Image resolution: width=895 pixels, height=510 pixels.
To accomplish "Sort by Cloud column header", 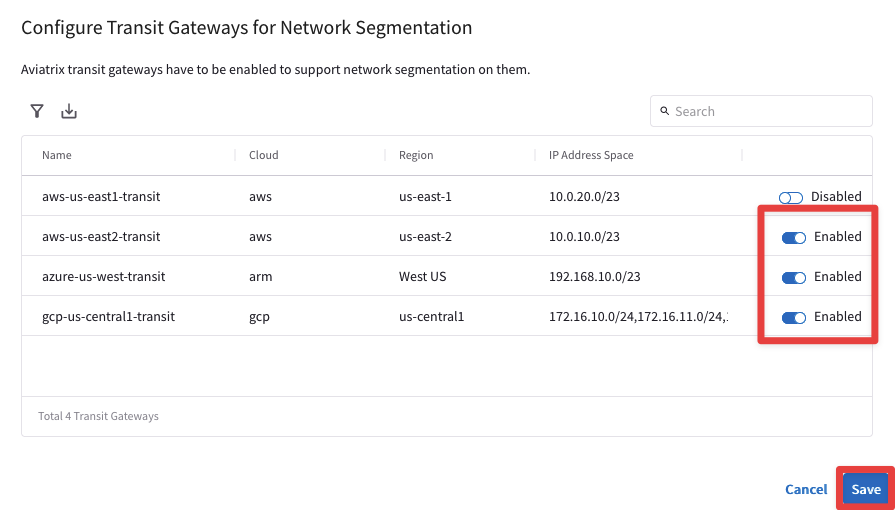I will coord(264,155).
